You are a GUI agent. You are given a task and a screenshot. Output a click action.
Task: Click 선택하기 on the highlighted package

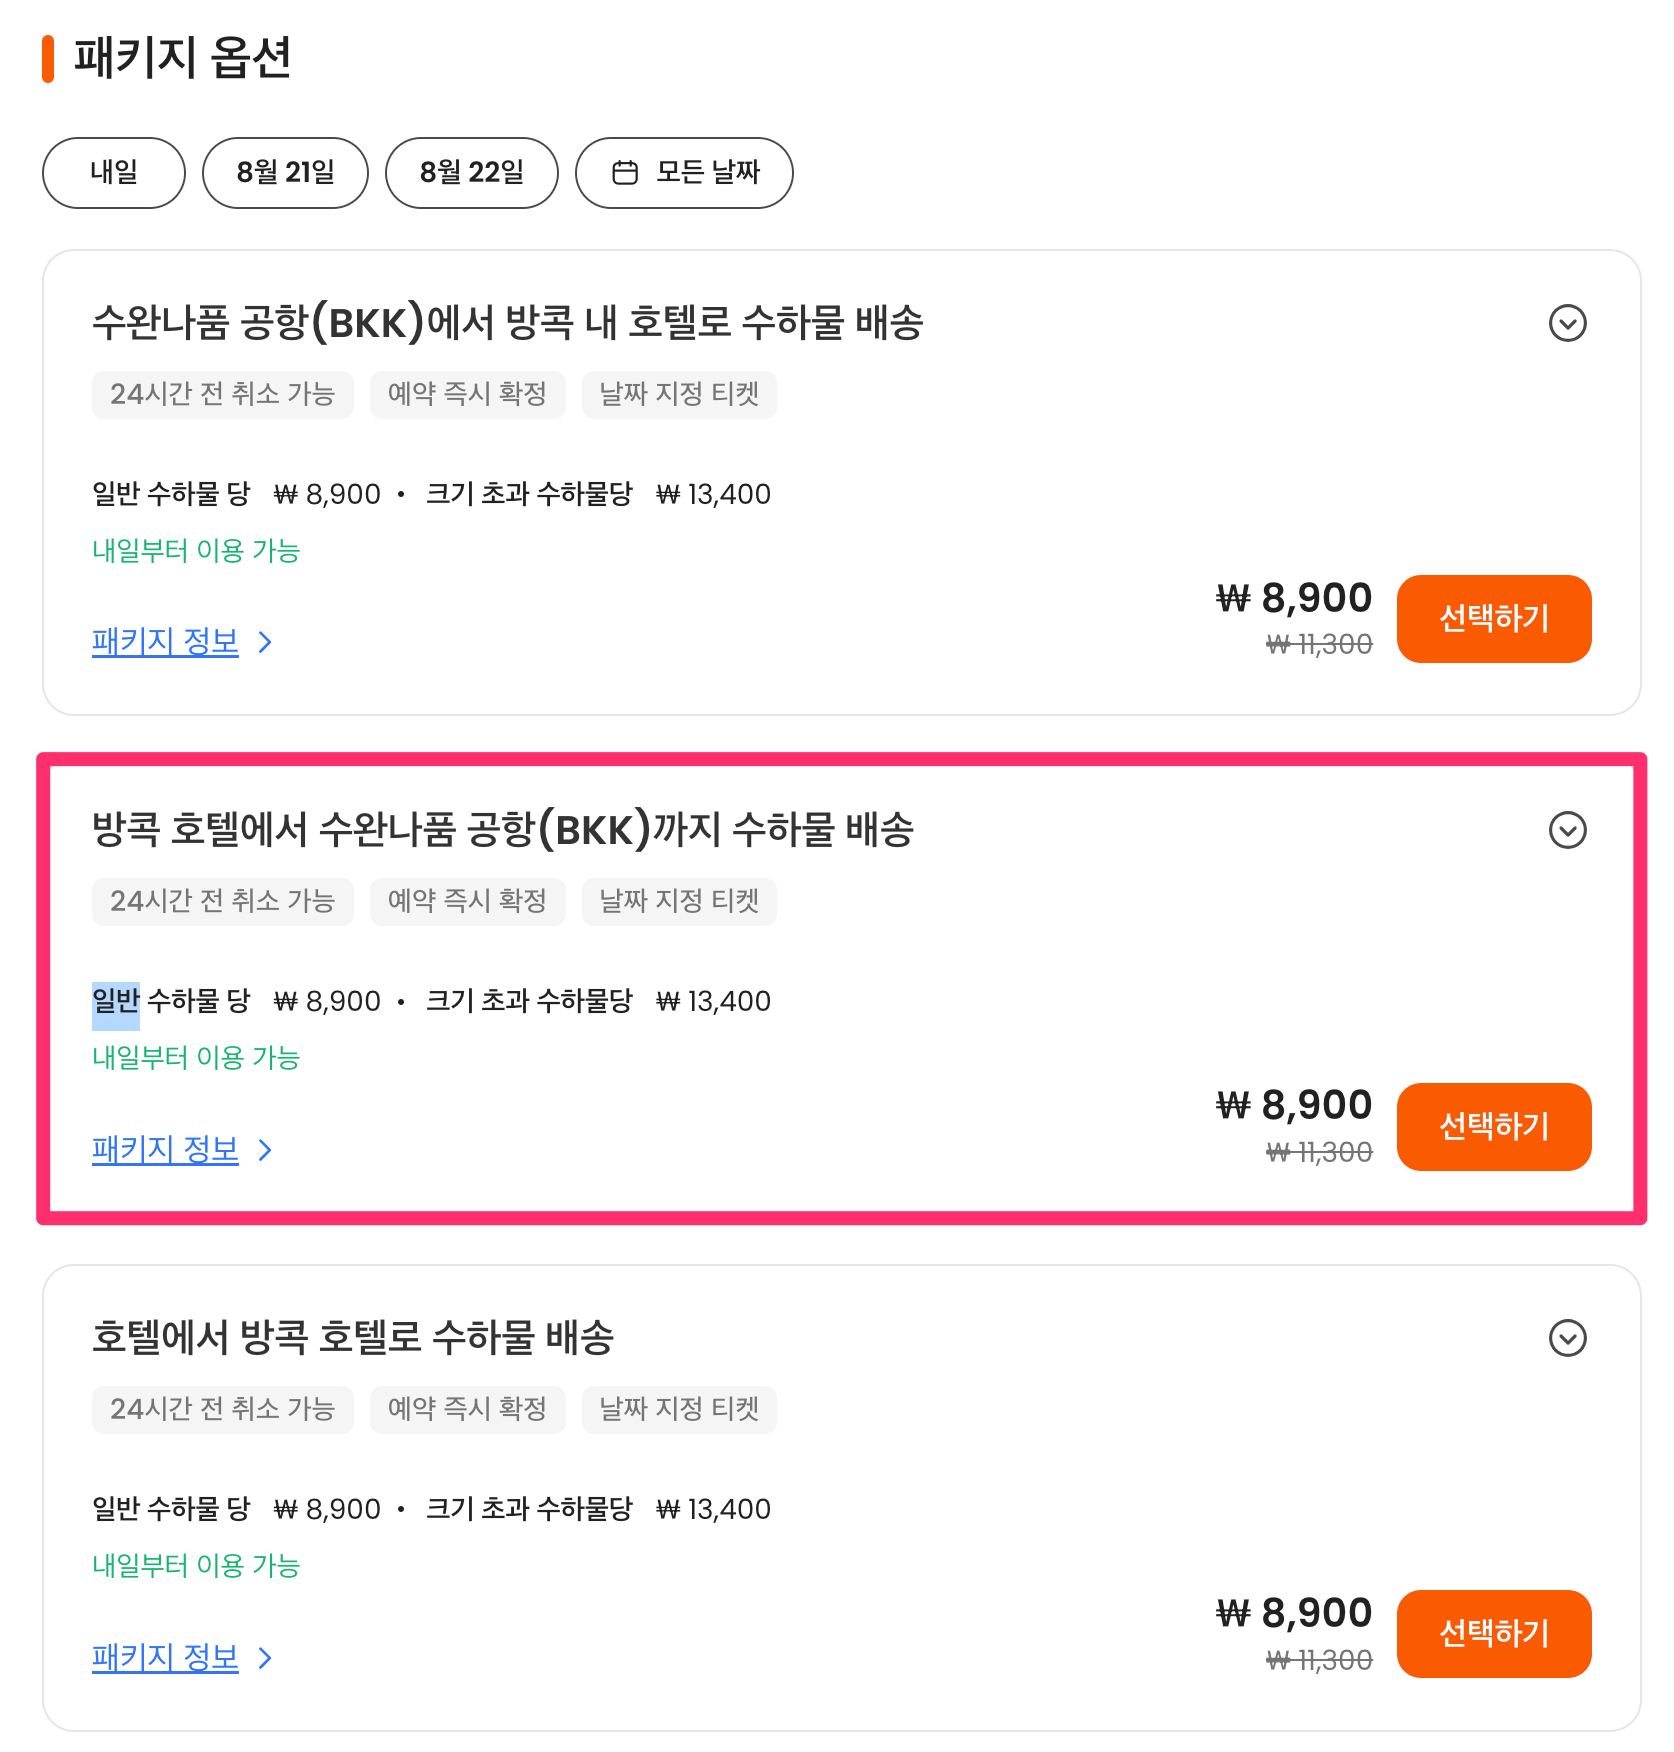1494,1126
